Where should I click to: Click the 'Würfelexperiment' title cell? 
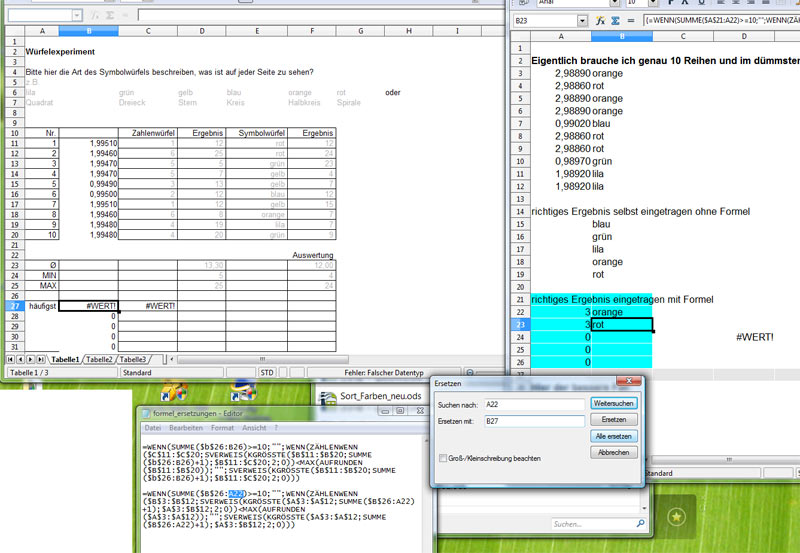tap(60, 52)
